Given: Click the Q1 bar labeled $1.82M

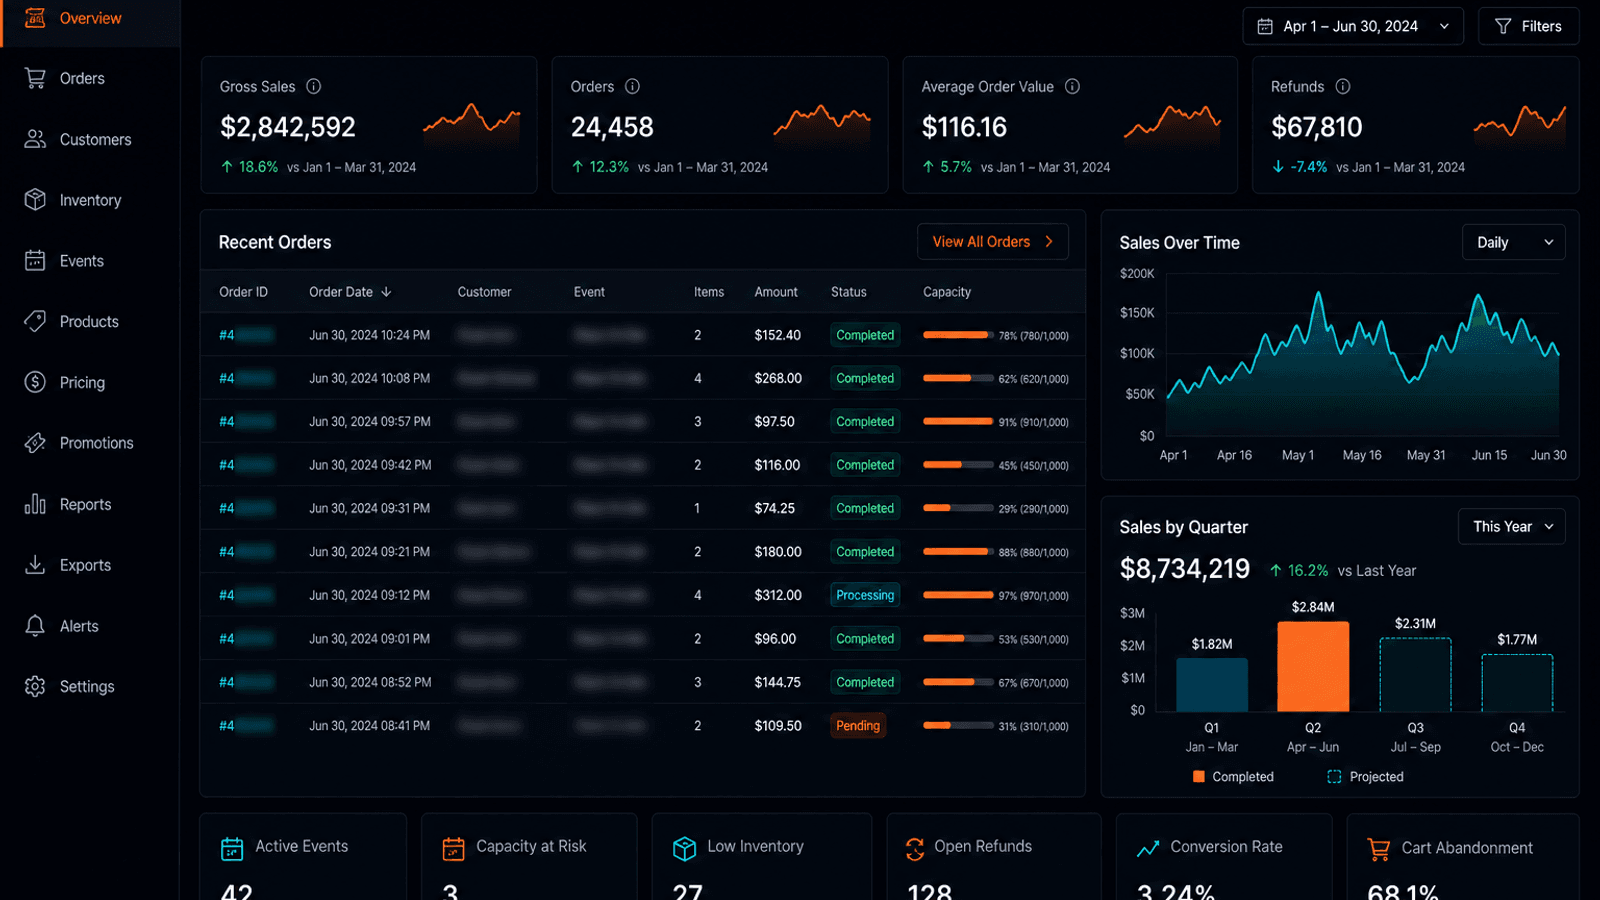Looking at the screenshot, I should coord(1212,684).
